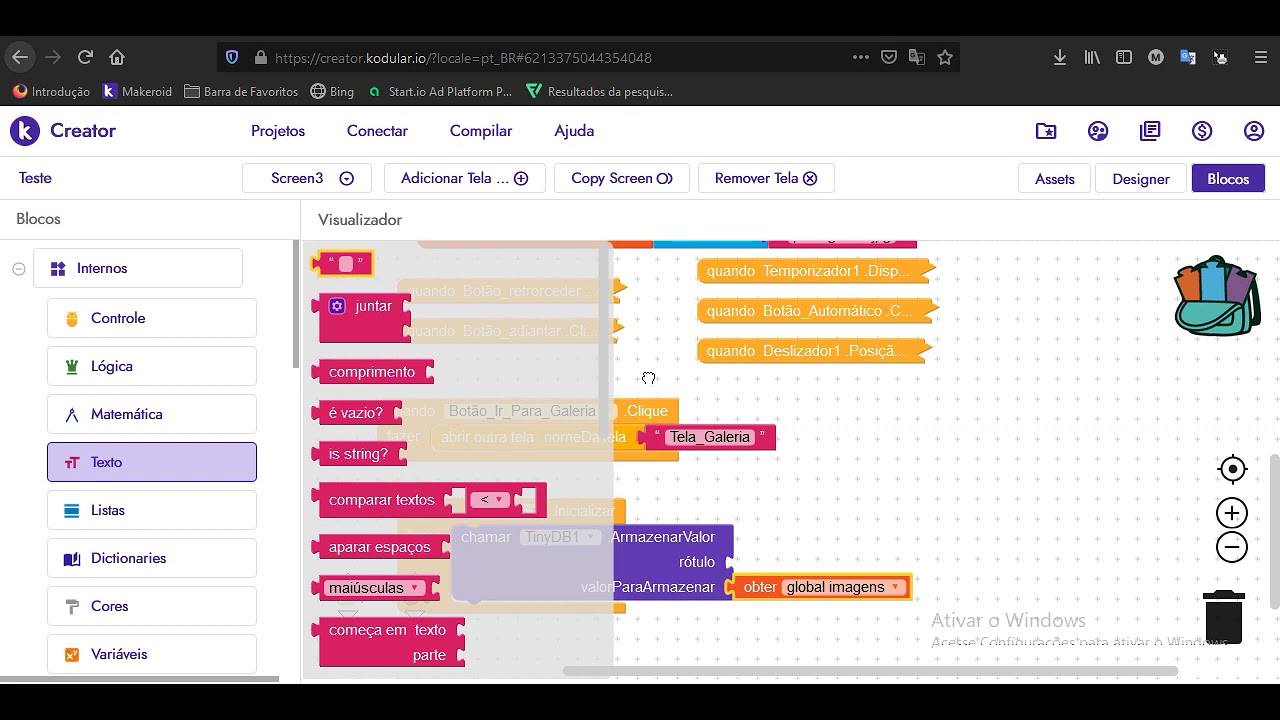
Task: Zoom in the blocks workspace
Action: 1232,513
